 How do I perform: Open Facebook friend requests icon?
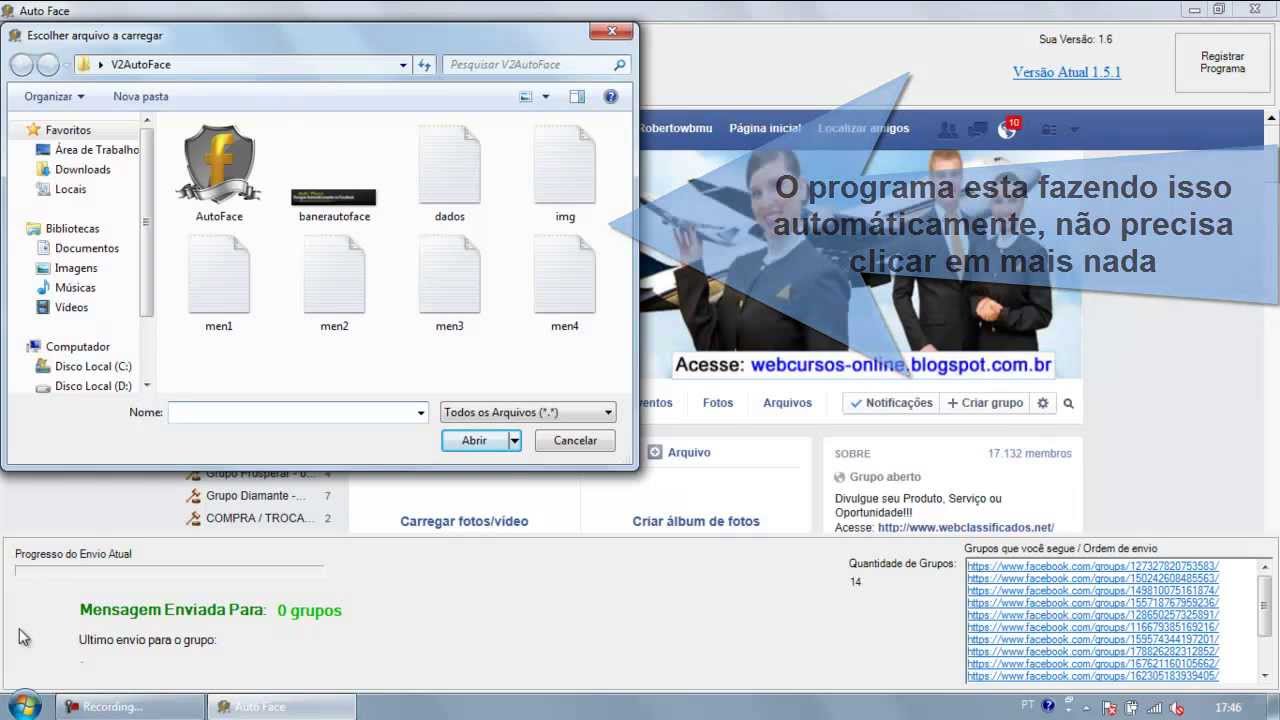948,130
